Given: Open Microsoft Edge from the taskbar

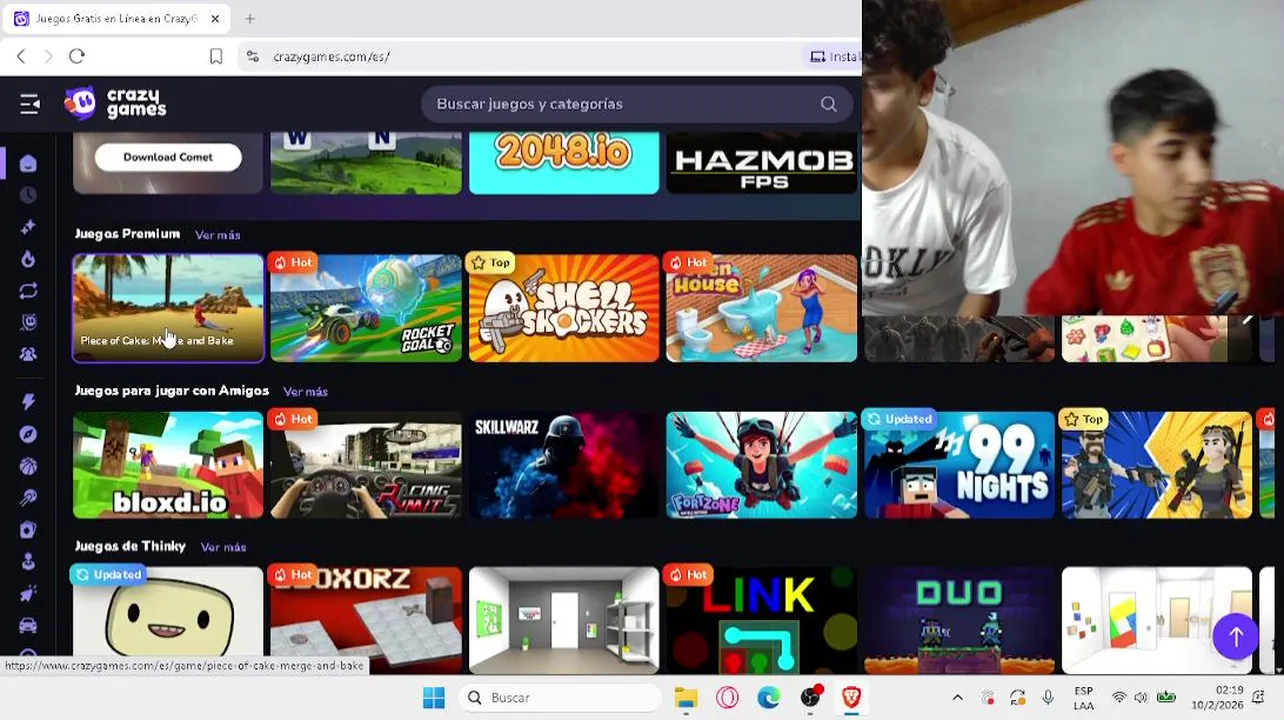Looking at the screenshot, I should pyautogui.click(x=768, y=698).
